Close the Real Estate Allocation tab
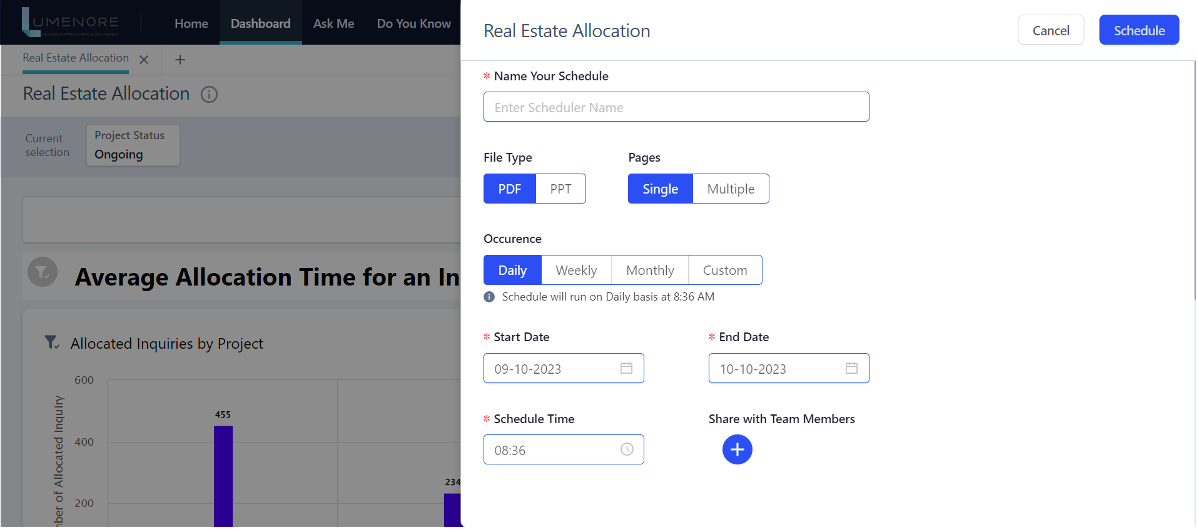Viewport: 1198px width, 530px height. pyautogui.click(x=144, y=60)
